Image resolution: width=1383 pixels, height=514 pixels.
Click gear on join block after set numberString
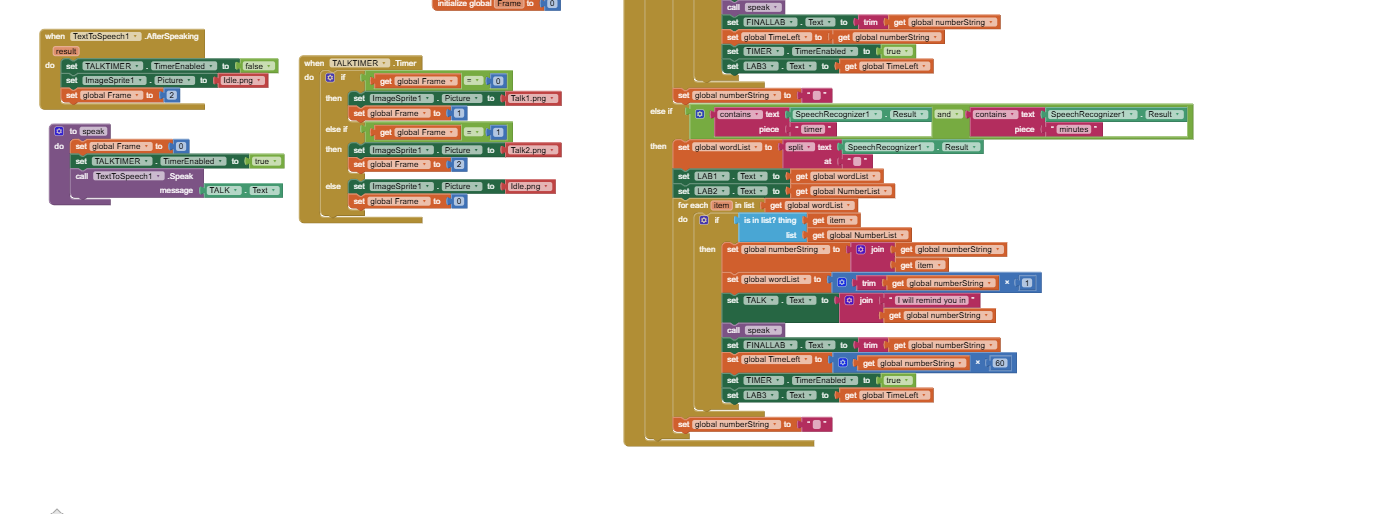coord(860,249)
